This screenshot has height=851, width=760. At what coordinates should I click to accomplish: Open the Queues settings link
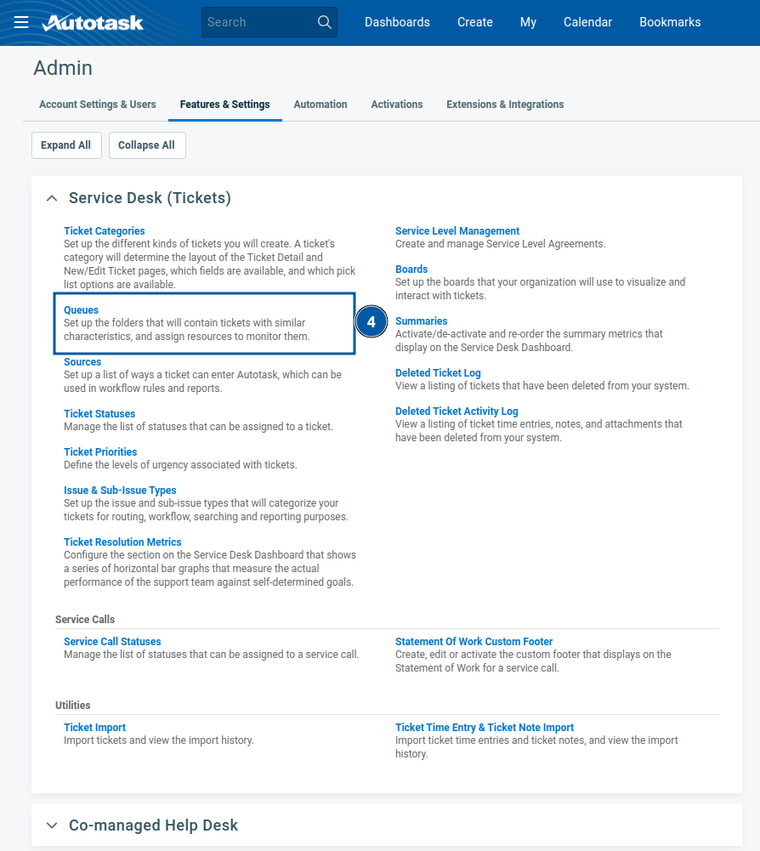(81, 310)
